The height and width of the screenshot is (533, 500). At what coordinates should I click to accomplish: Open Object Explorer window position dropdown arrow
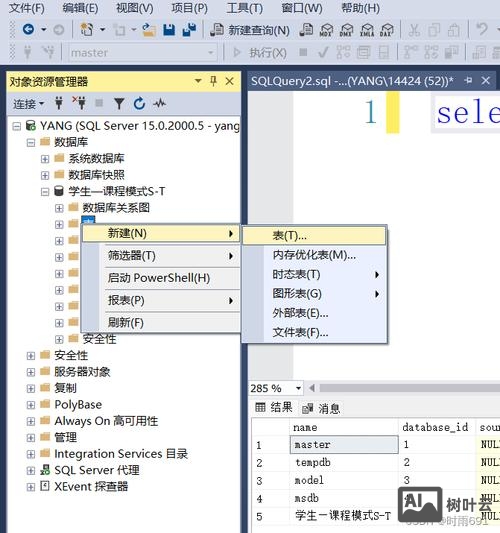point(198,81)
